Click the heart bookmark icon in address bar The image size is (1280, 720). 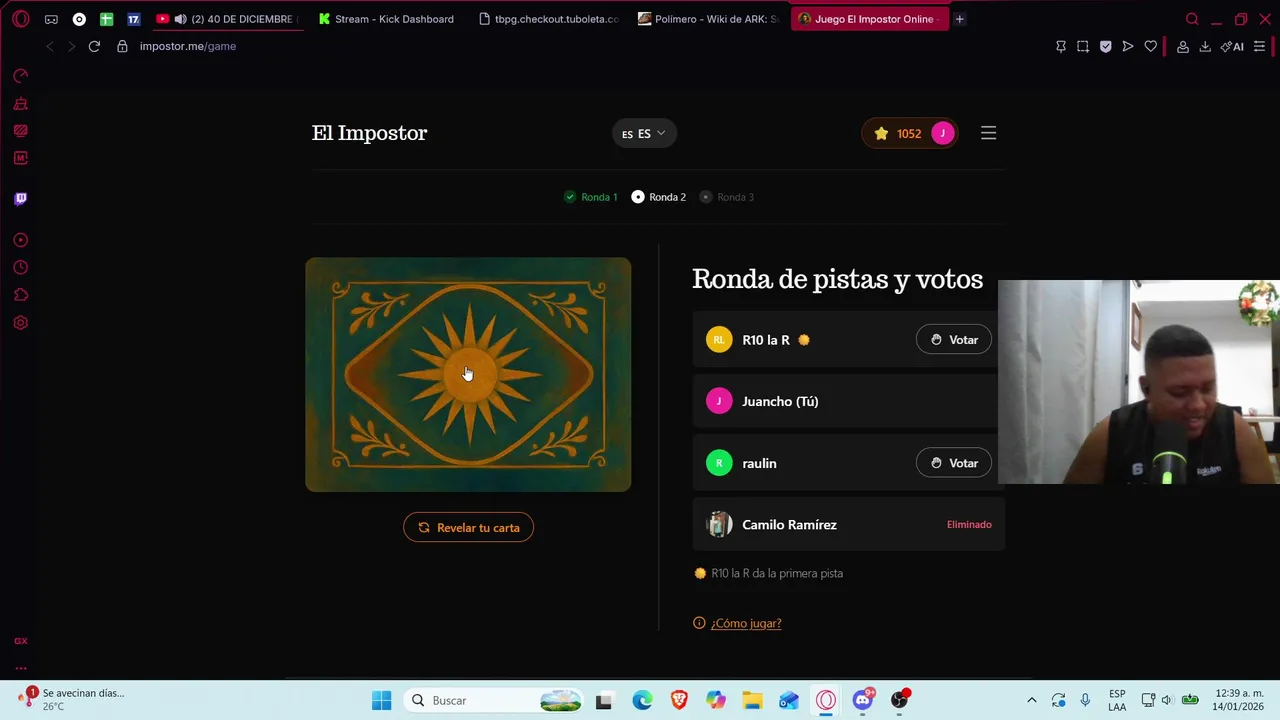[1150, 46]
